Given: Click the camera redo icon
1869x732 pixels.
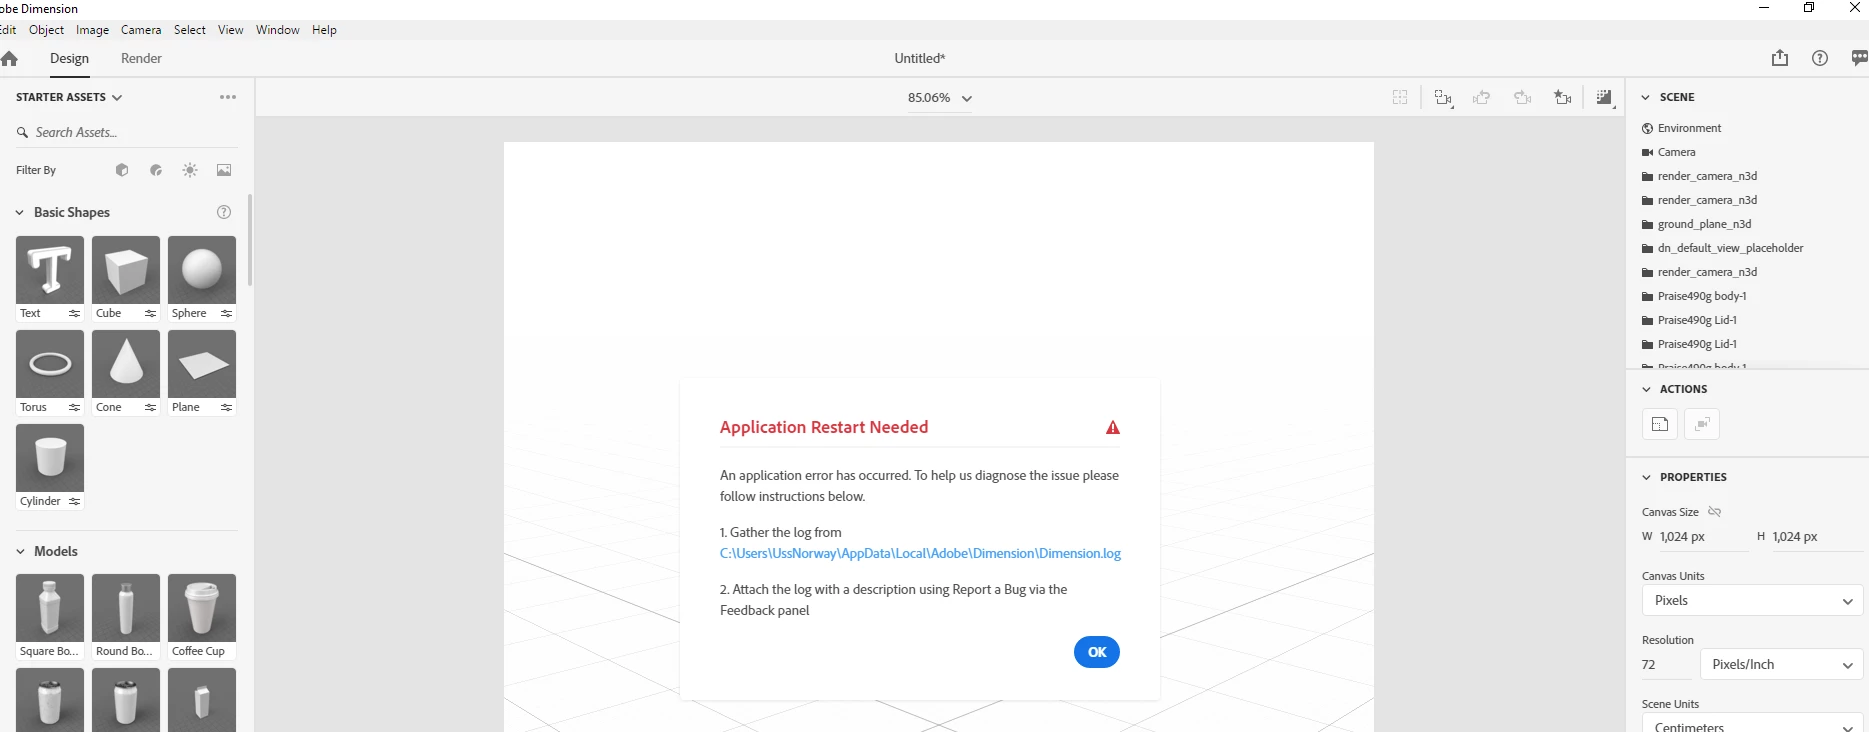Looking at the screenshot, I should point(1523,97).
